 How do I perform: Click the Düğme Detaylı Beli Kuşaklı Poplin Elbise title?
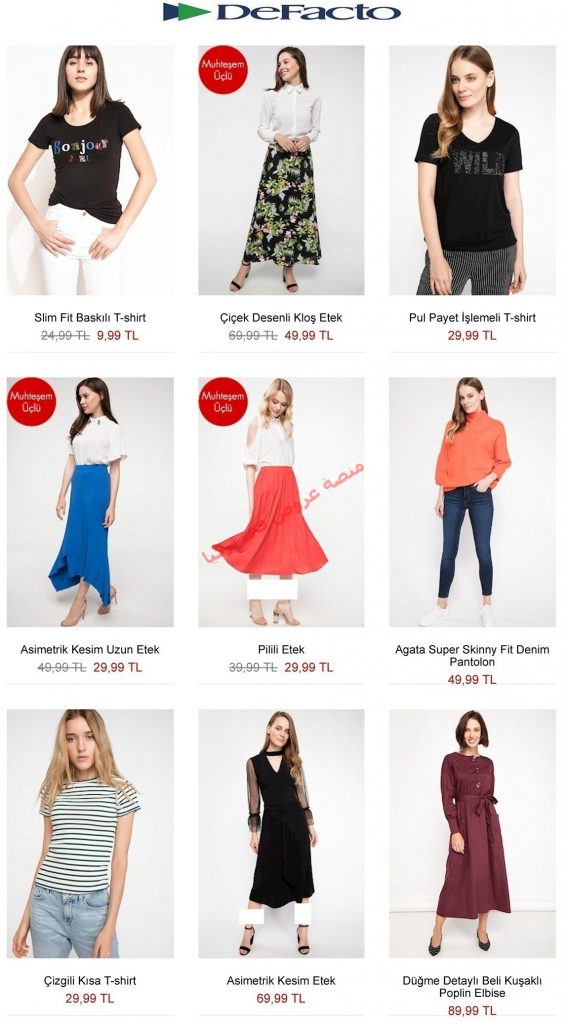pos(472,987)
